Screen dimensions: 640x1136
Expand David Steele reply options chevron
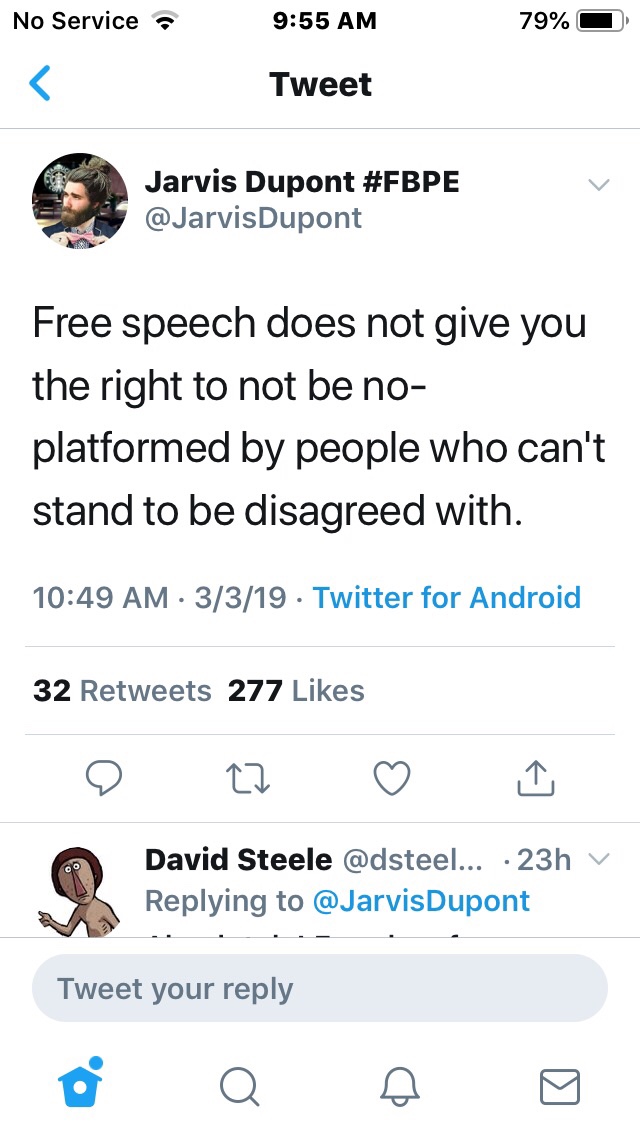pyautogui.click(x=598, y=859)
